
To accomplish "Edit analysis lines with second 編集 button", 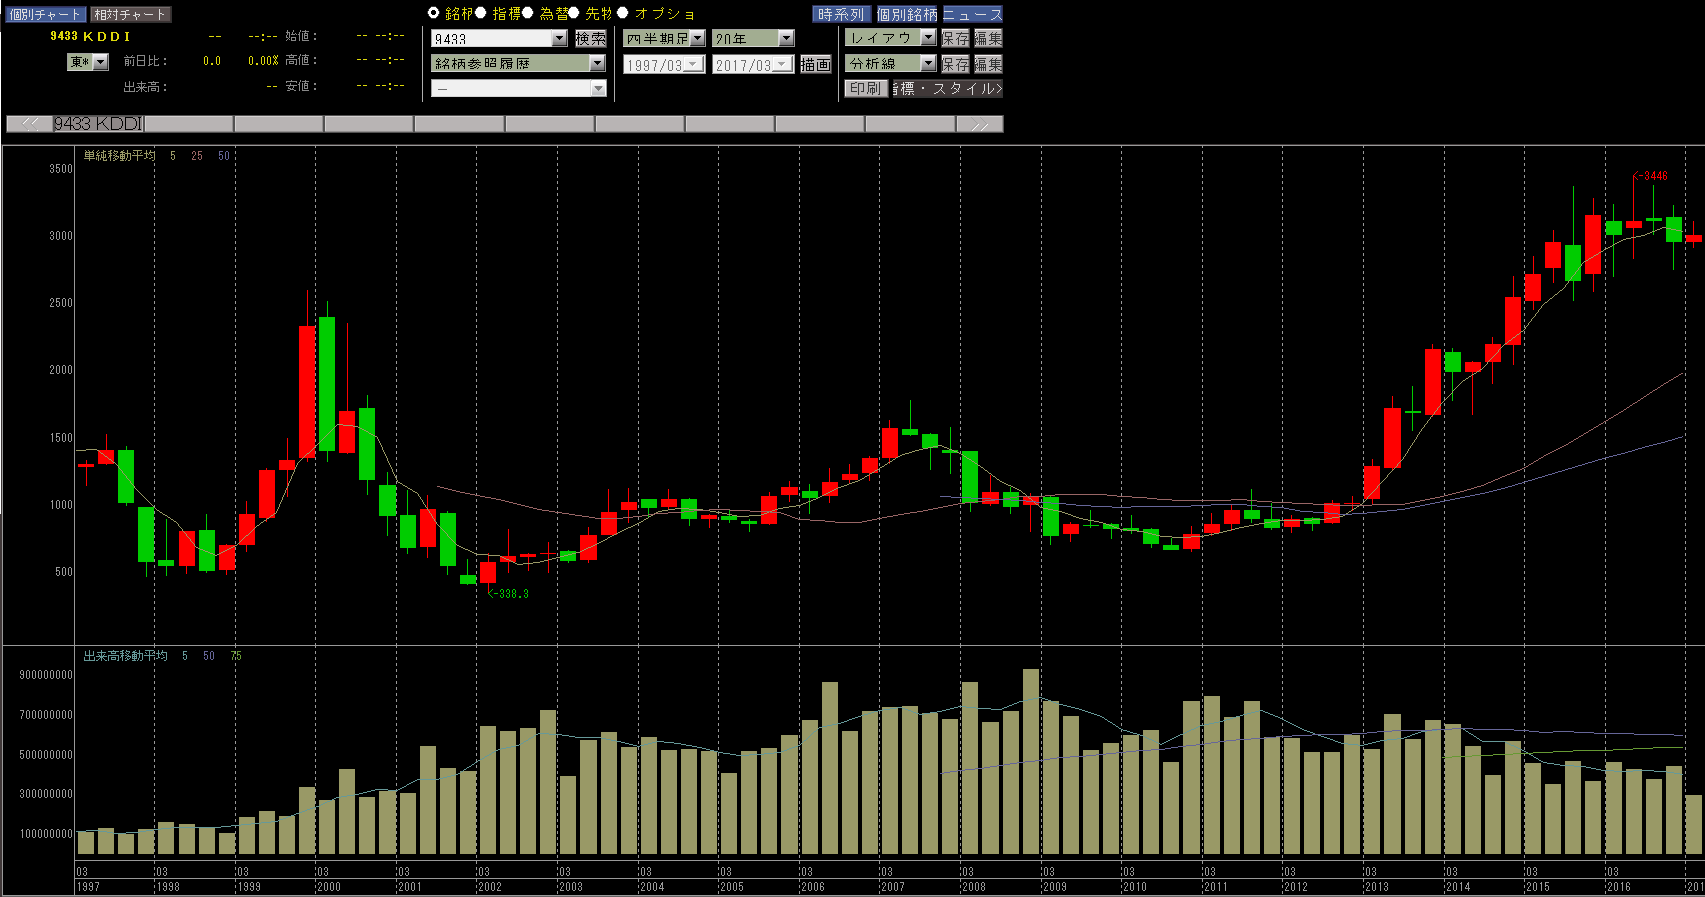I will (x=988, y=63).
